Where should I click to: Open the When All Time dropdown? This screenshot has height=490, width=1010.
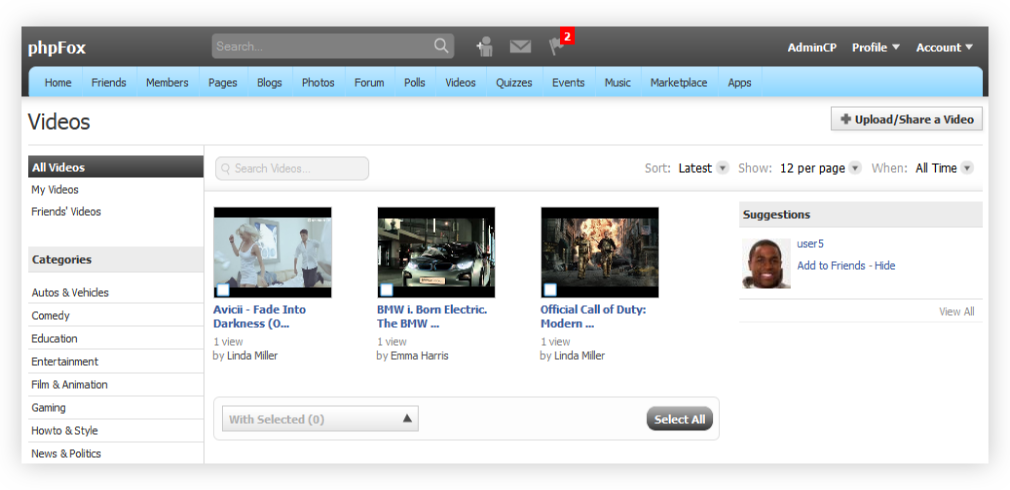(x=944, y=168)
